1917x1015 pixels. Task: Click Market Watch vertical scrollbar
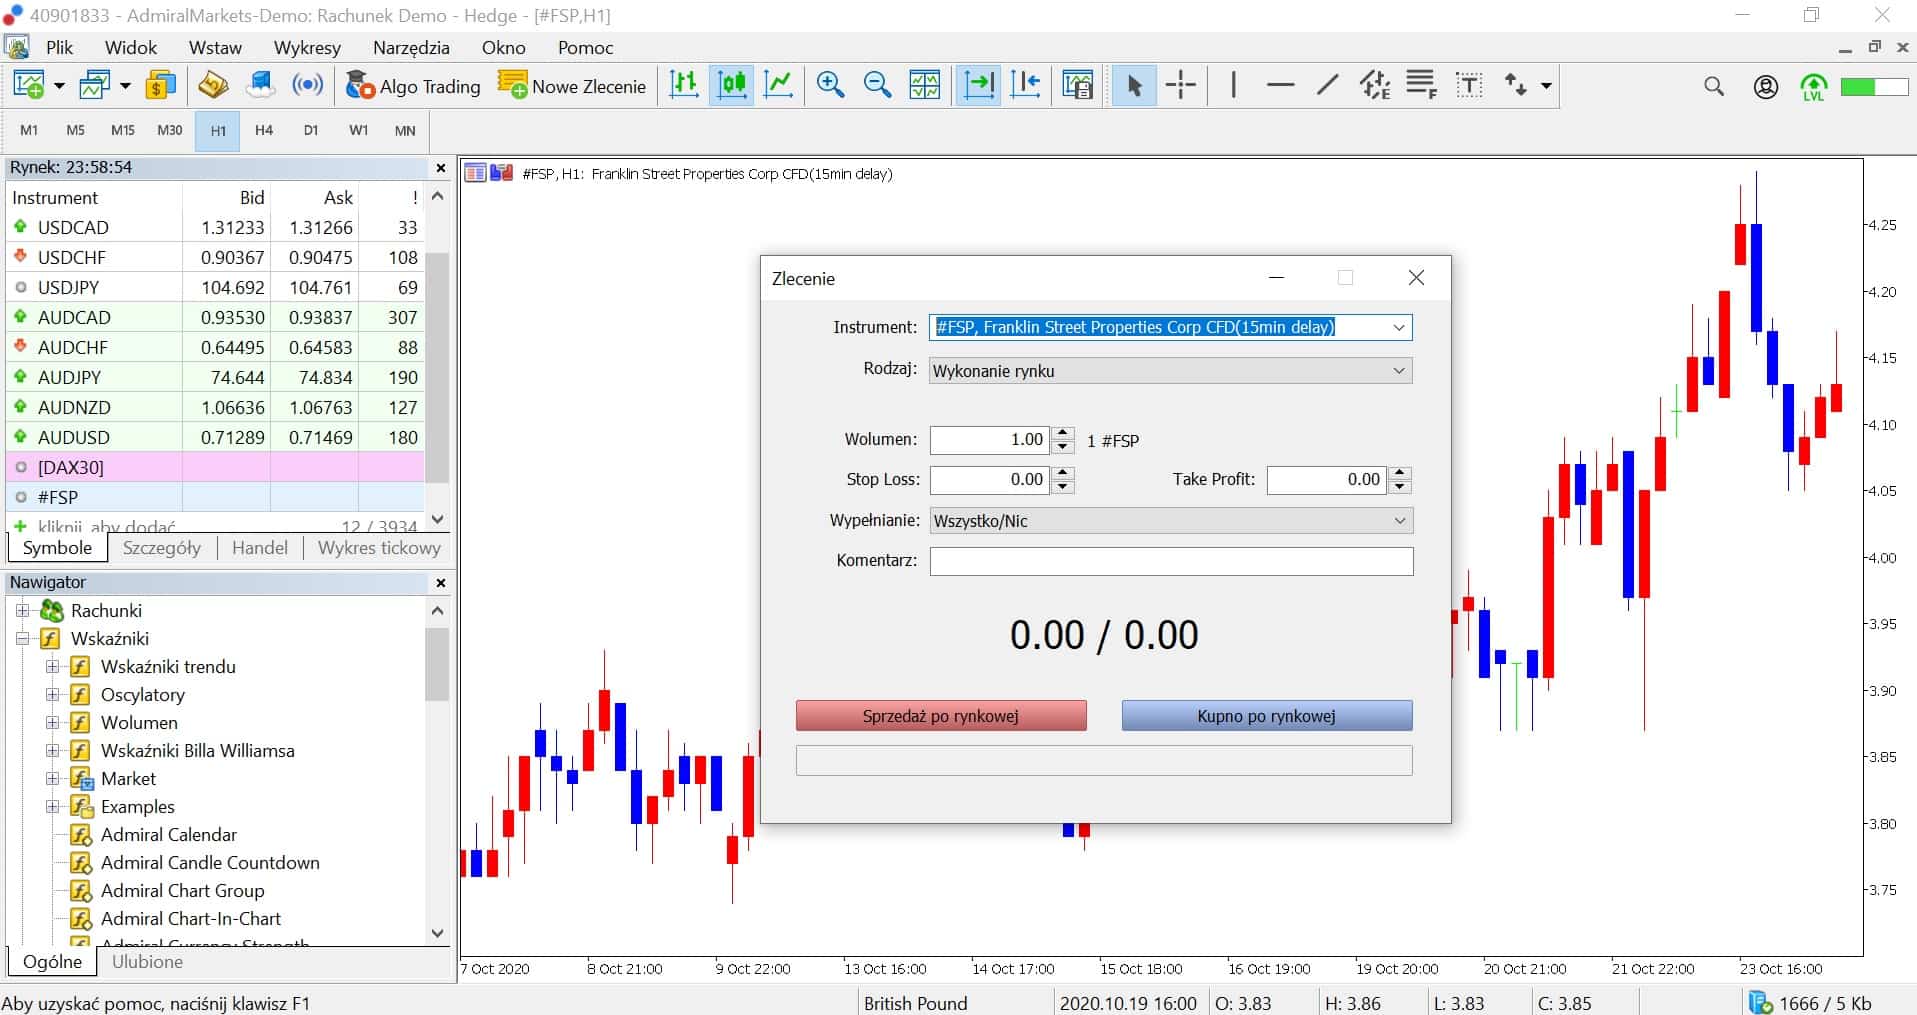(x=437, y=365)
